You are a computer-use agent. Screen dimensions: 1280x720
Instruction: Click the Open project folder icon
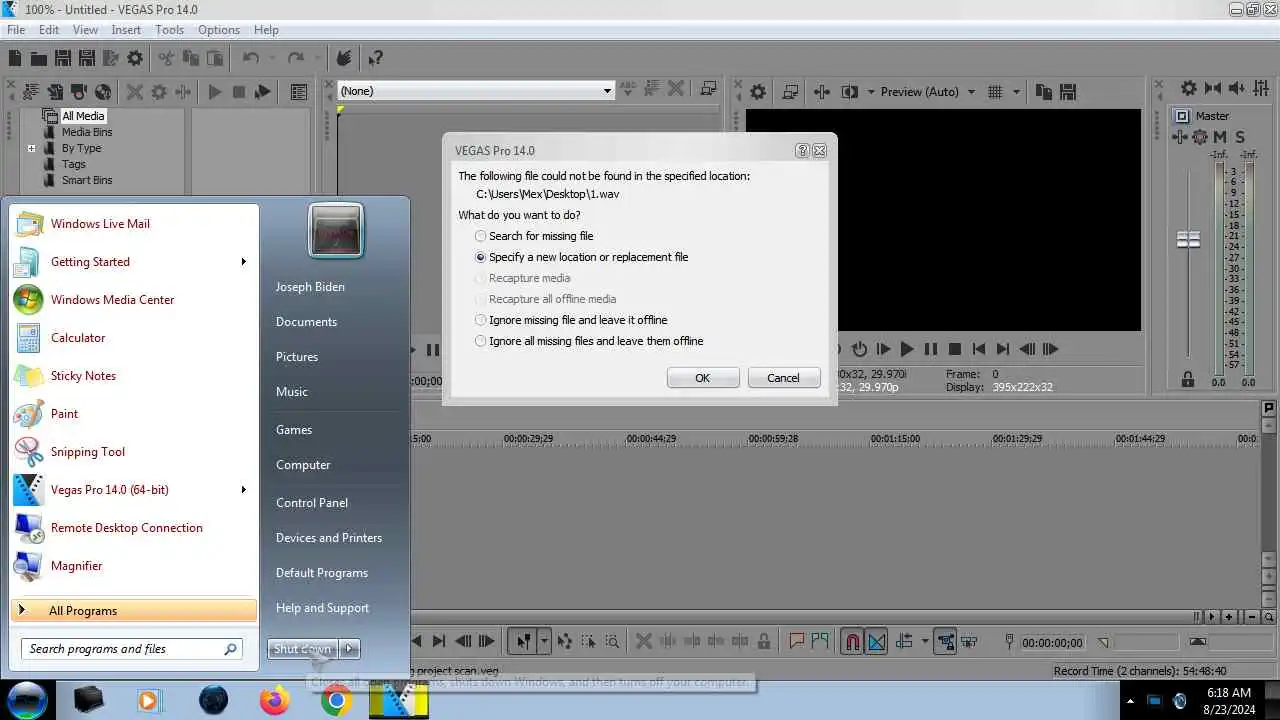coord(38,58)
